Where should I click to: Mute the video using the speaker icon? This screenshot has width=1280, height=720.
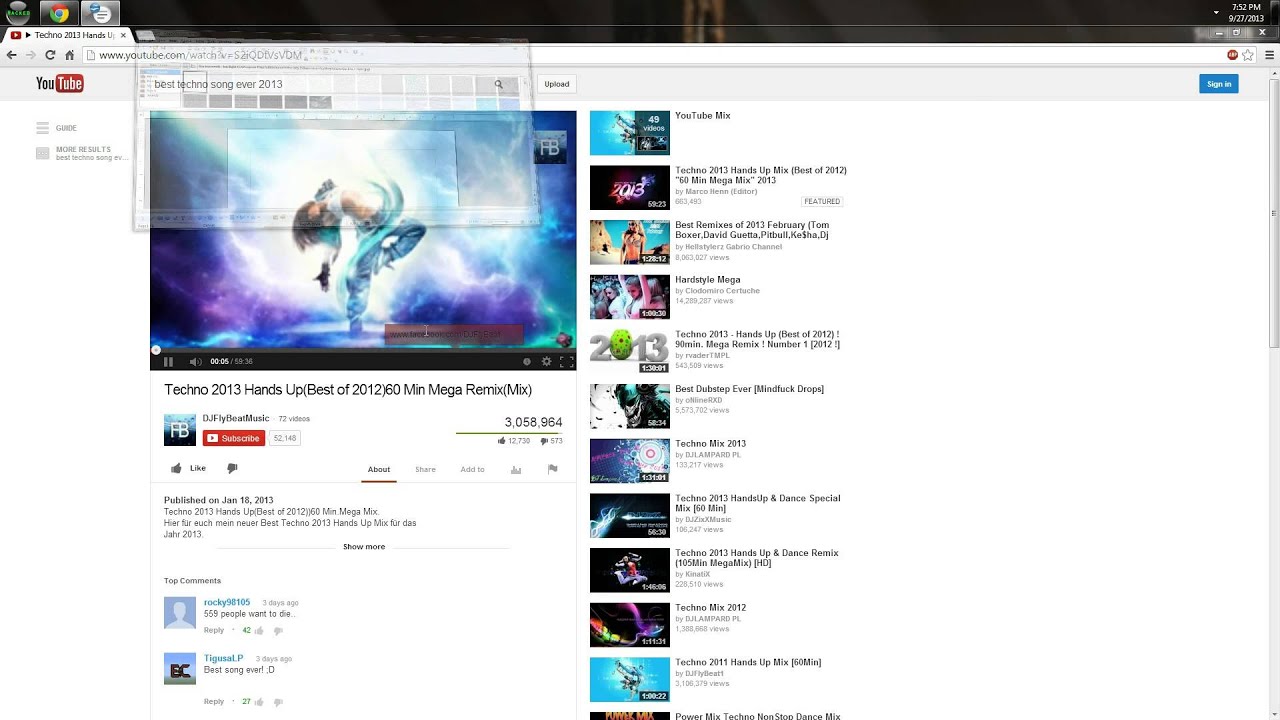point(195,362)
